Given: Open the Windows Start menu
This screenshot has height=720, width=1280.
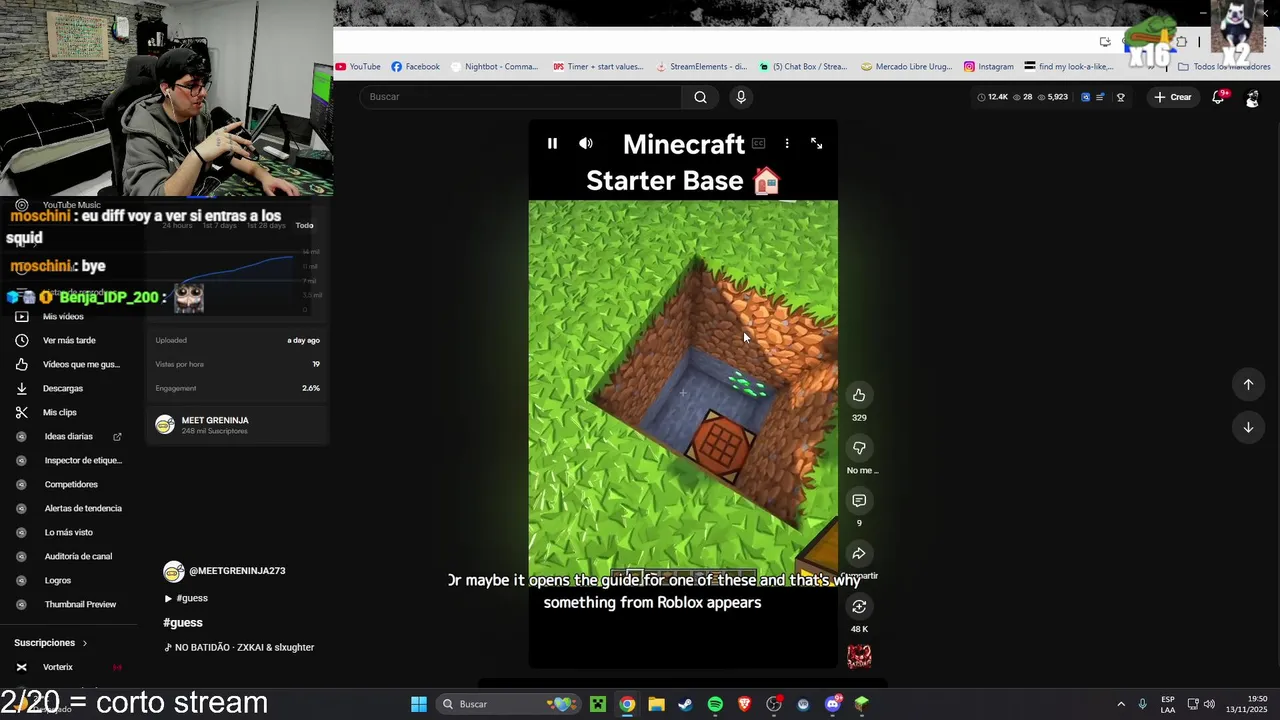Looking at the screenshot, I should [x=419, y=704].
